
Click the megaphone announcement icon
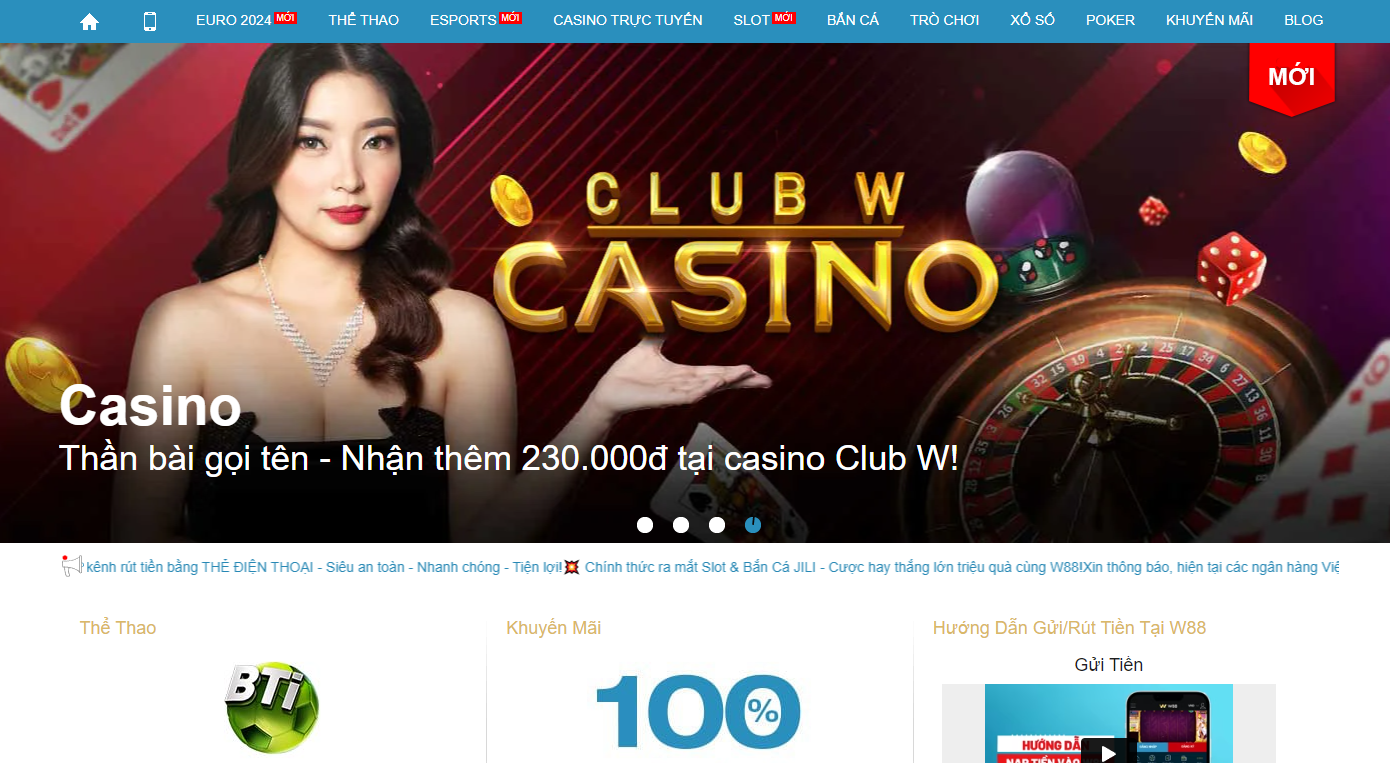[72, 566]
